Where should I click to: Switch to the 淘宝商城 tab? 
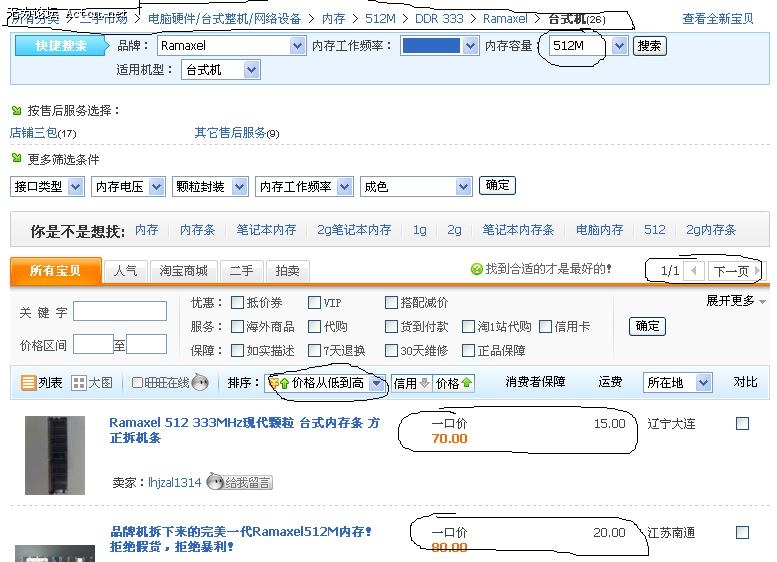(181, 271)
